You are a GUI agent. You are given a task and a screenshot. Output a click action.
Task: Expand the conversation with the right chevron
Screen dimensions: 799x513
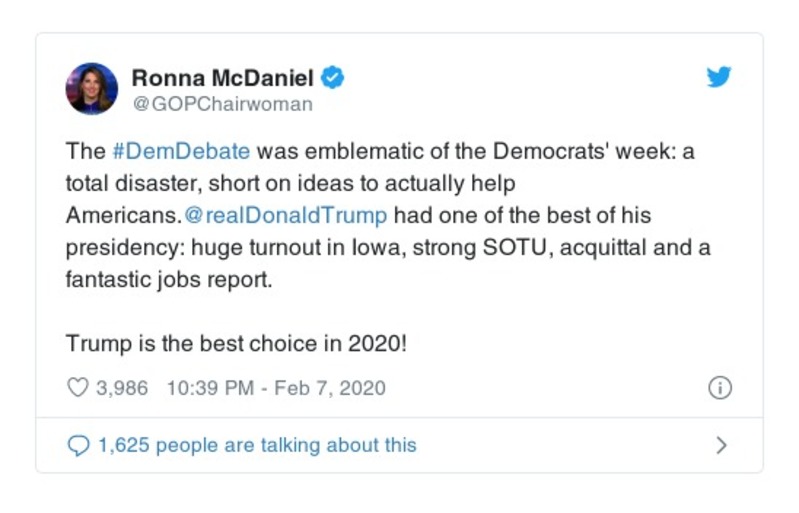pyautogui.click(x=721, y=446)
